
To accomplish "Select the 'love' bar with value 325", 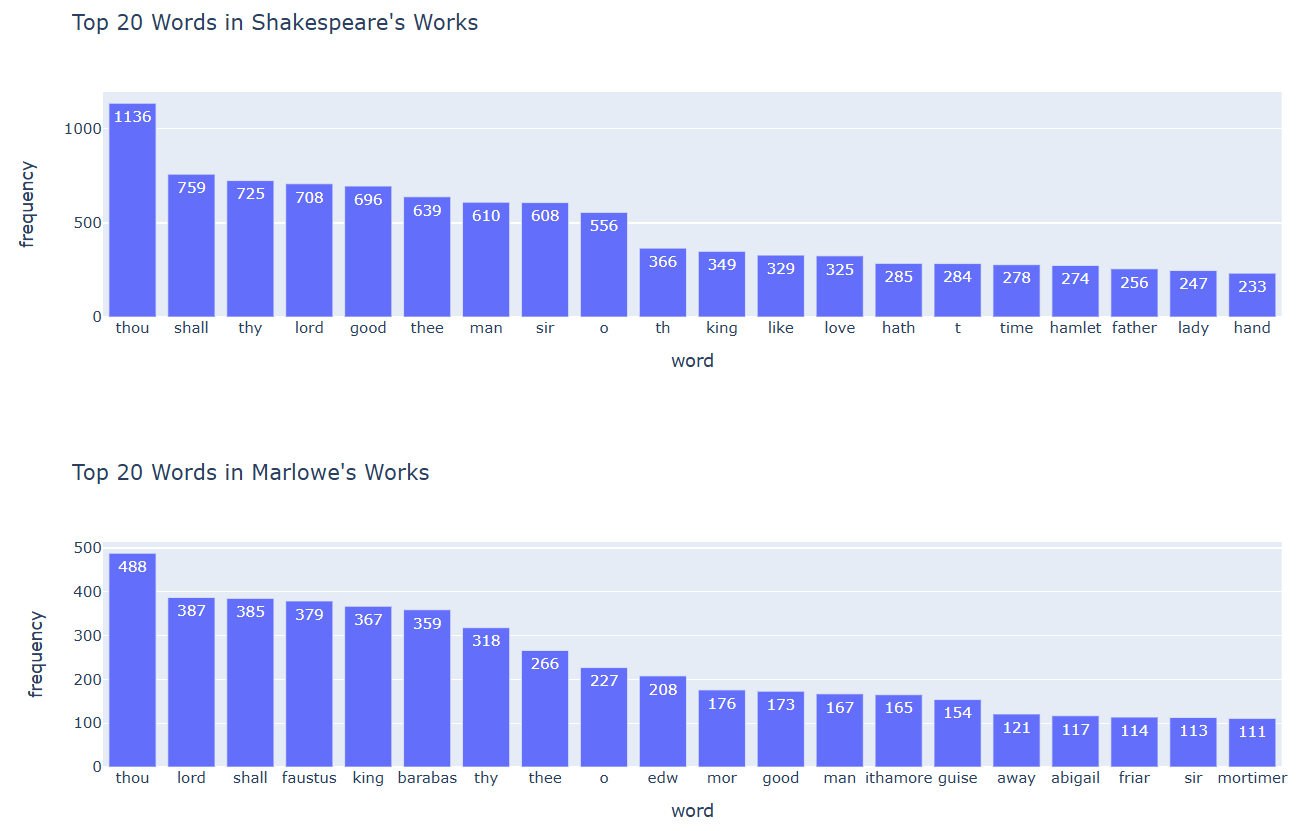I will pos(839,286).
